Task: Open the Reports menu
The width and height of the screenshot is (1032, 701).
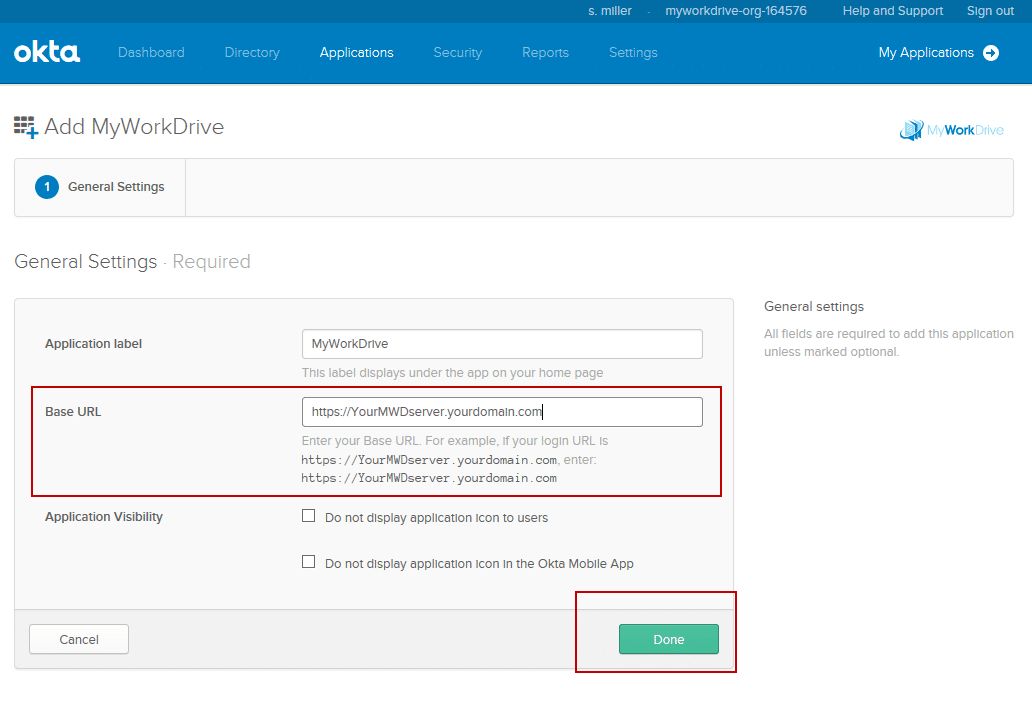Action: (545, 53)
